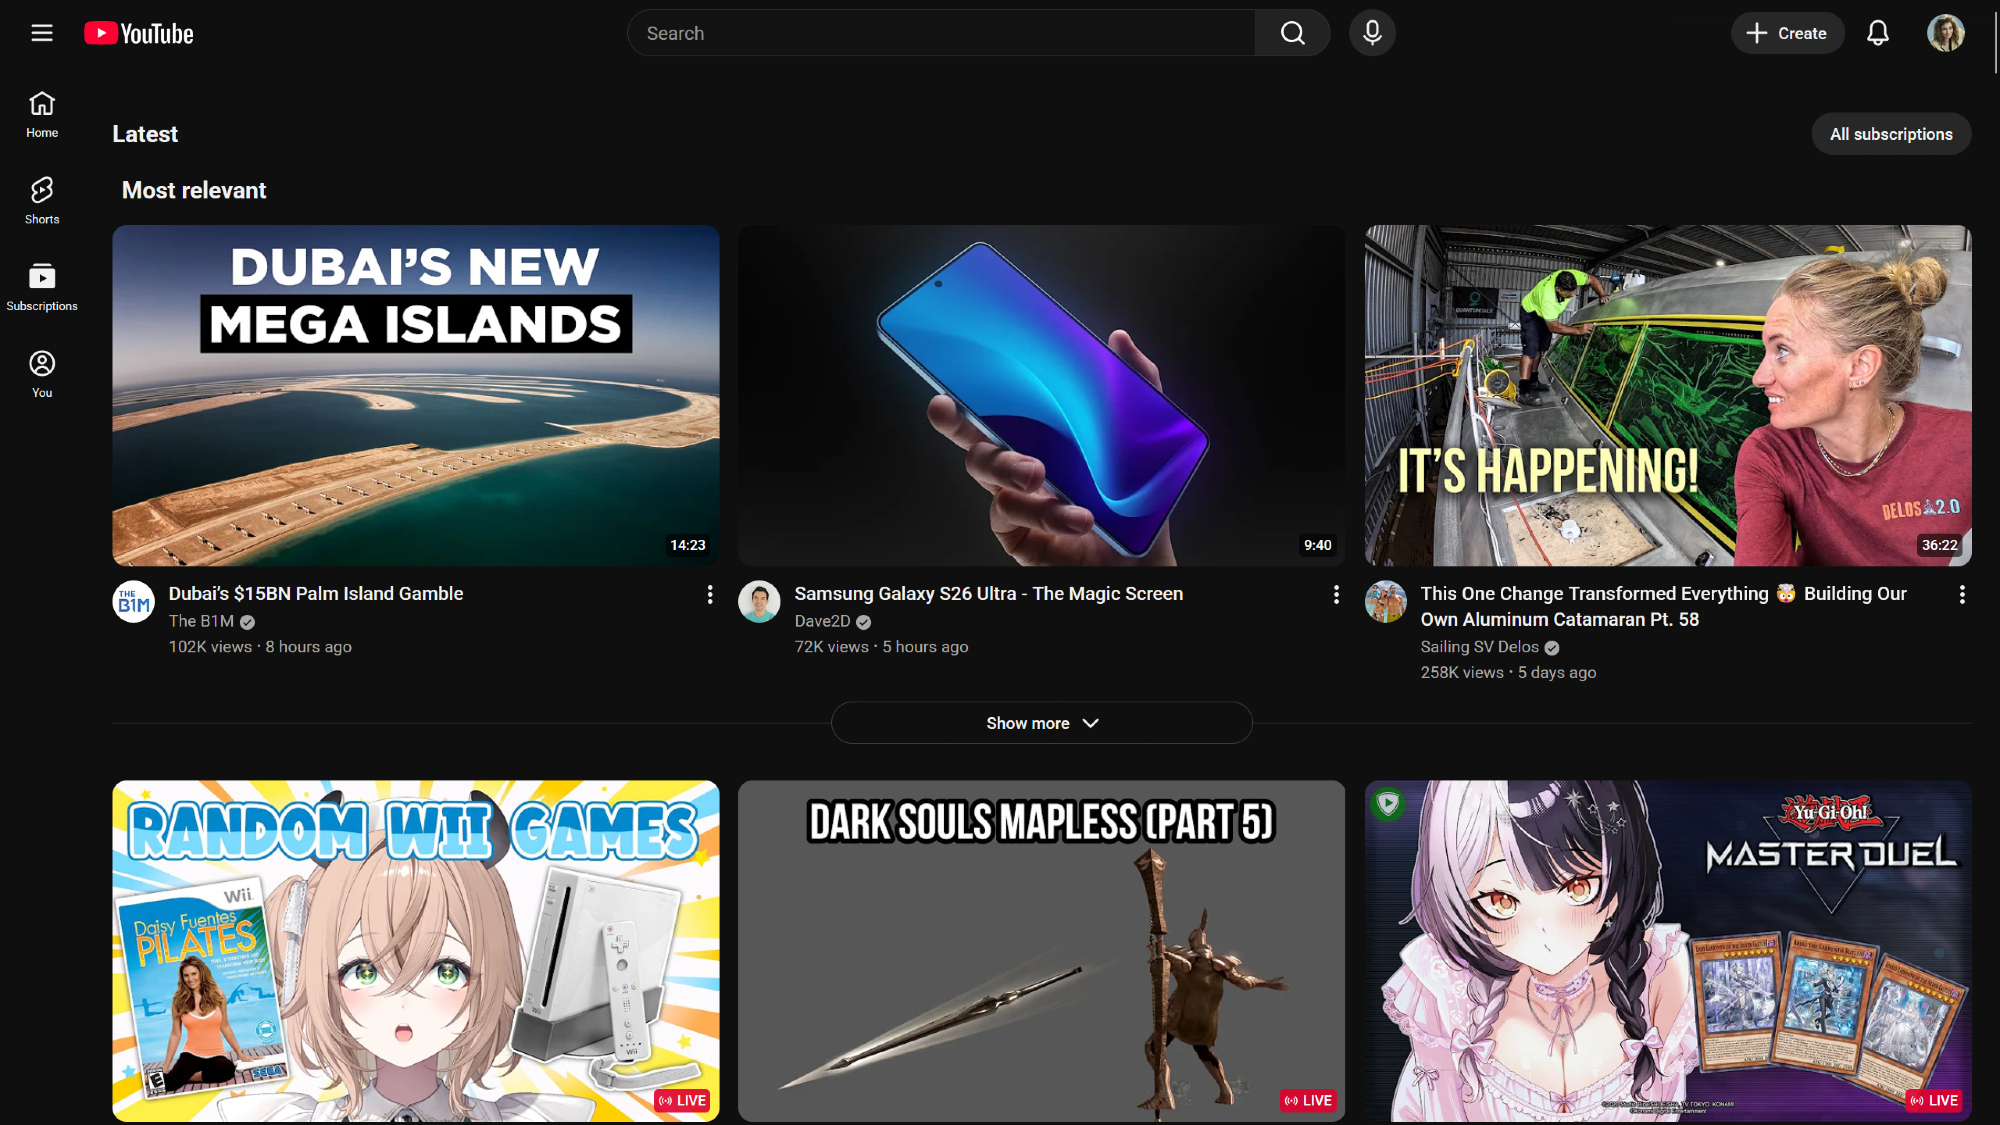This screenshot has height=1125, width=2000.
Task: Open the hamburger guide menu
Action: click(x=42, y=33)
